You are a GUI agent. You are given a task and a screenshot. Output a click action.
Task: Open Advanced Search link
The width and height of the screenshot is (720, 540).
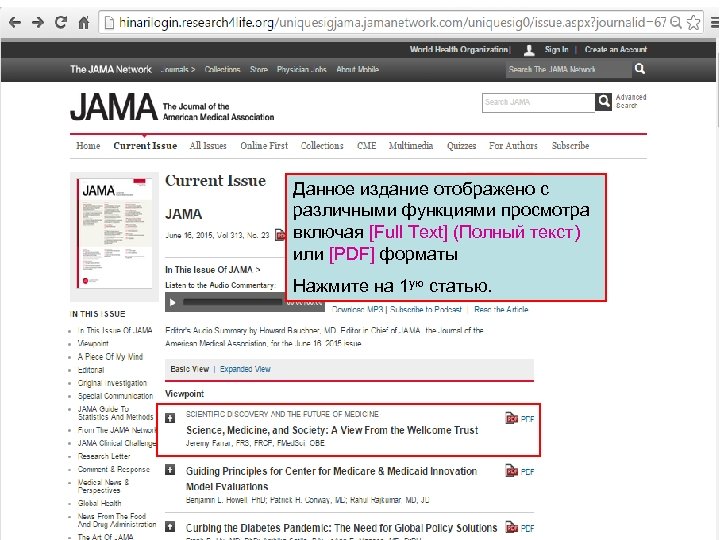[x=630, y=101]
